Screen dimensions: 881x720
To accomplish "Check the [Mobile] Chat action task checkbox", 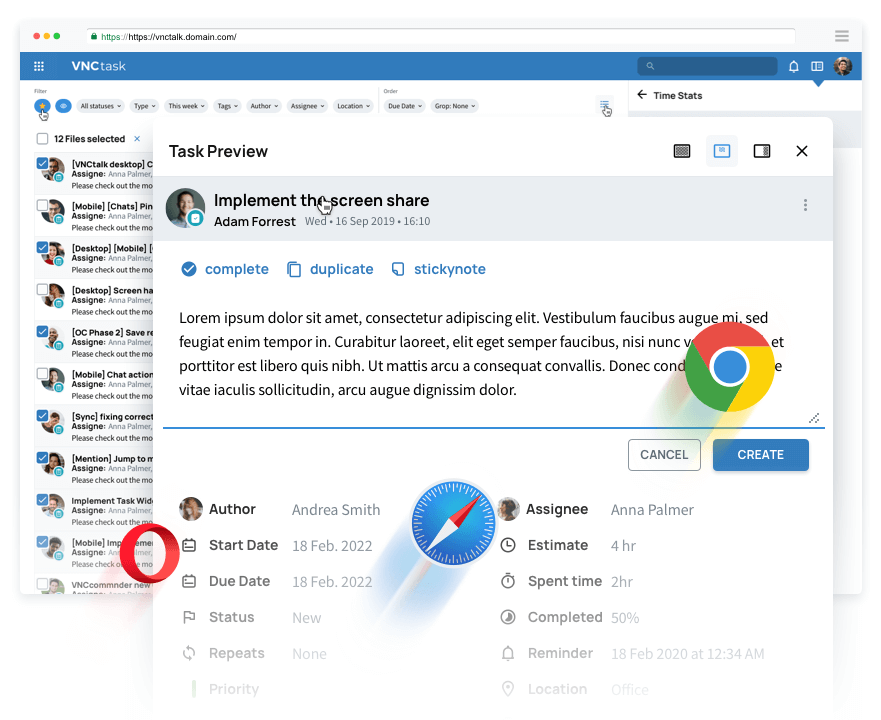I will click(42, 373).
